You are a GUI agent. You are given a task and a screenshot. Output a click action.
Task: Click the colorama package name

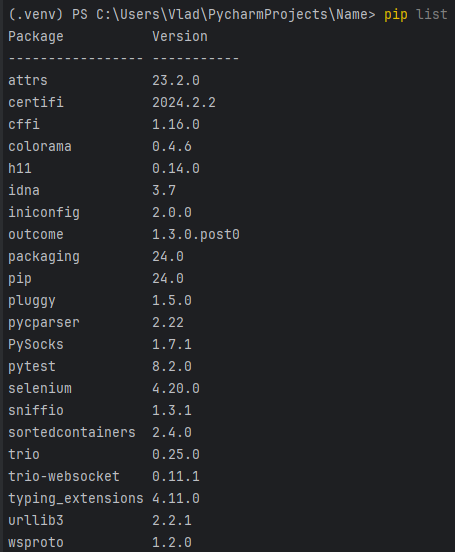[40, 146]
